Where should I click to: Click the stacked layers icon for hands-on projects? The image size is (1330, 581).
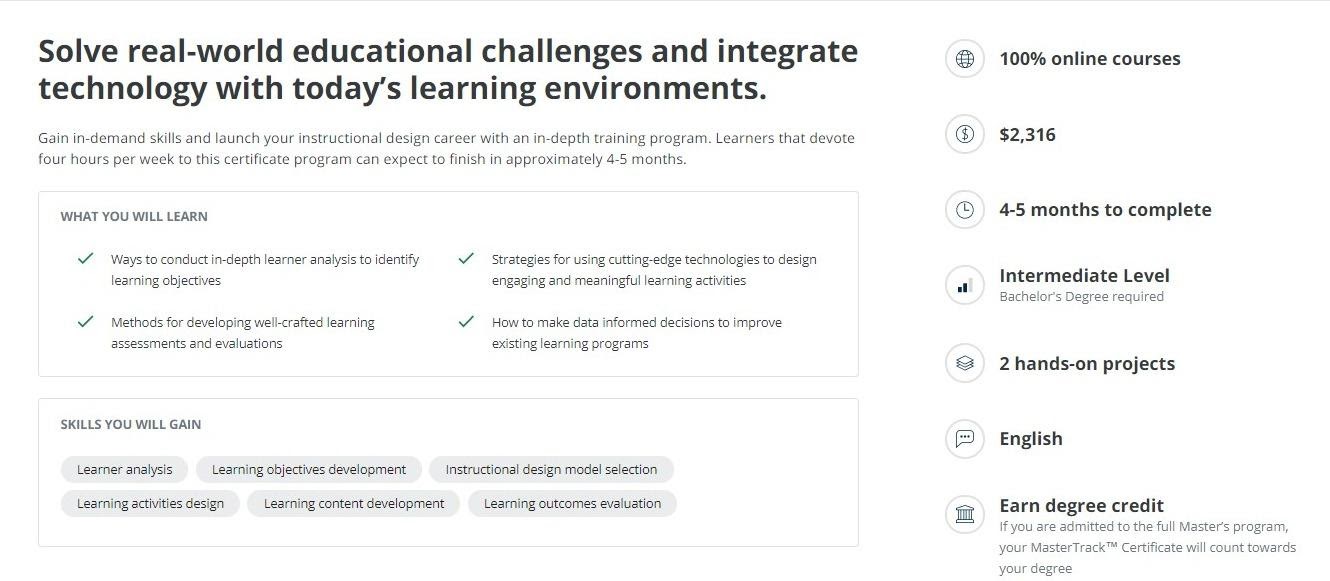(965, 364)
